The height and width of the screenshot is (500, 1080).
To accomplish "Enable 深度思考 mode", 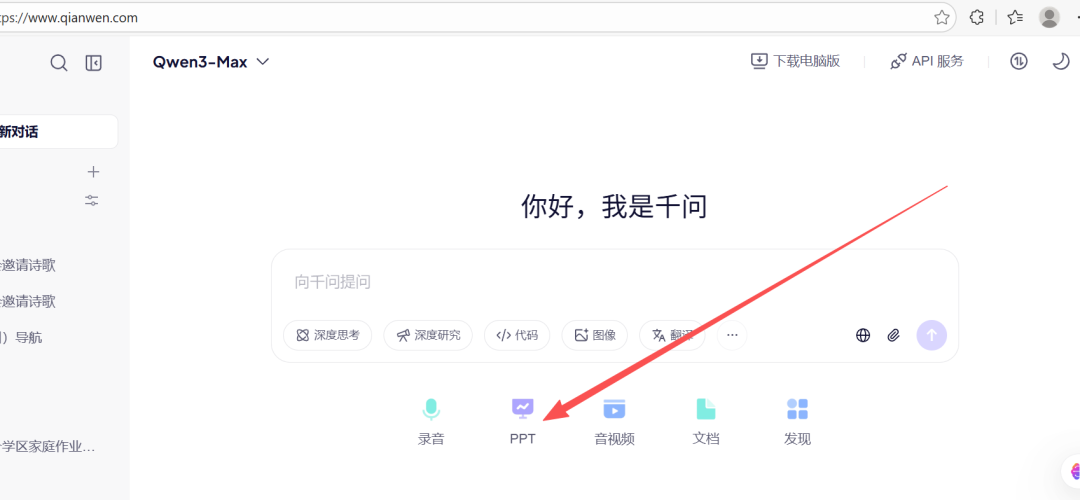I will click(x=327, y=335).
